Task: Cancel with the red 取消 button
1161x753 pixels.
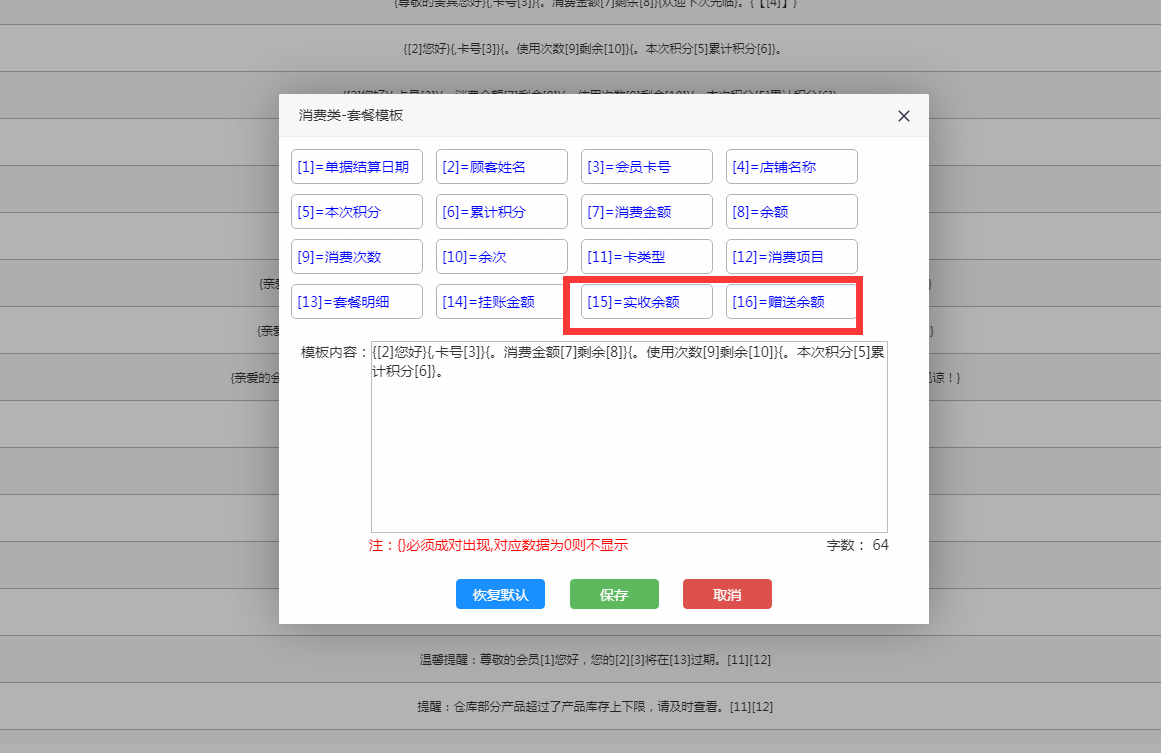Action: point(727,595)
